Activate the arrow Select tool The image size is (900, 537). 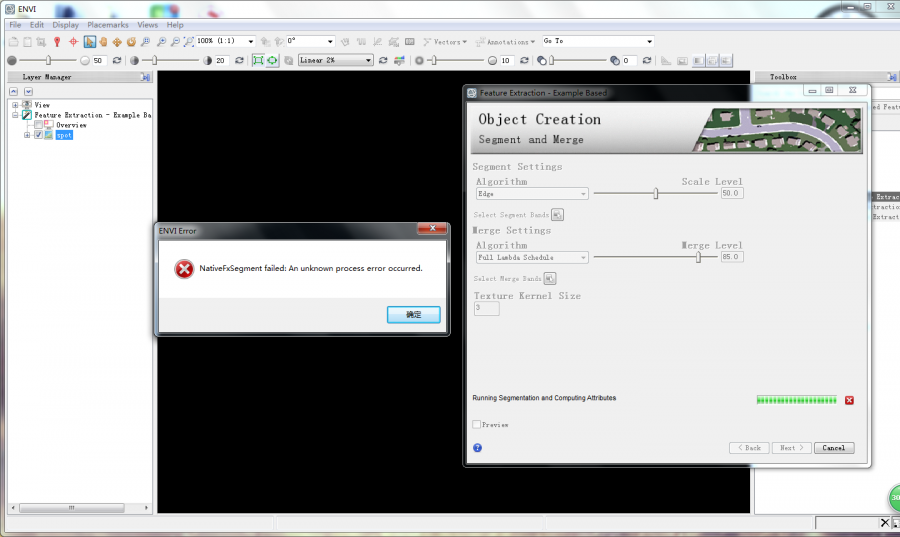89,41
